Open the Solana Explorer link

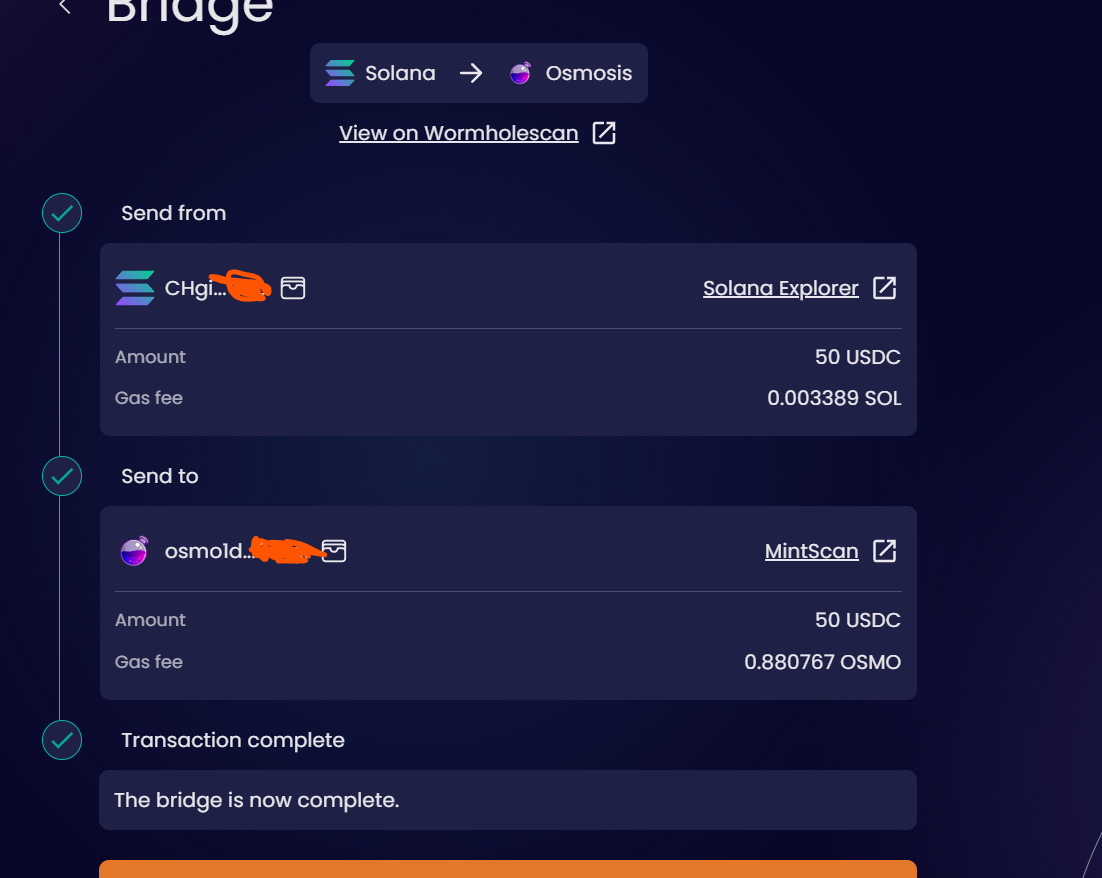pos(780,288)
